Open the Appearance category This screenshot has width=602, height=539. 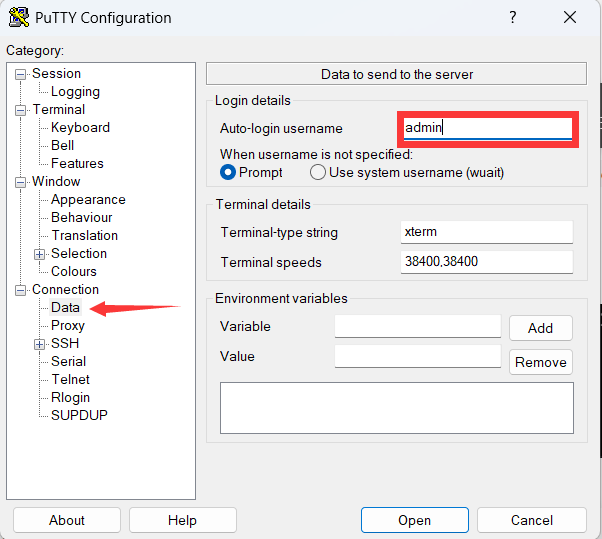coord(88,200)
